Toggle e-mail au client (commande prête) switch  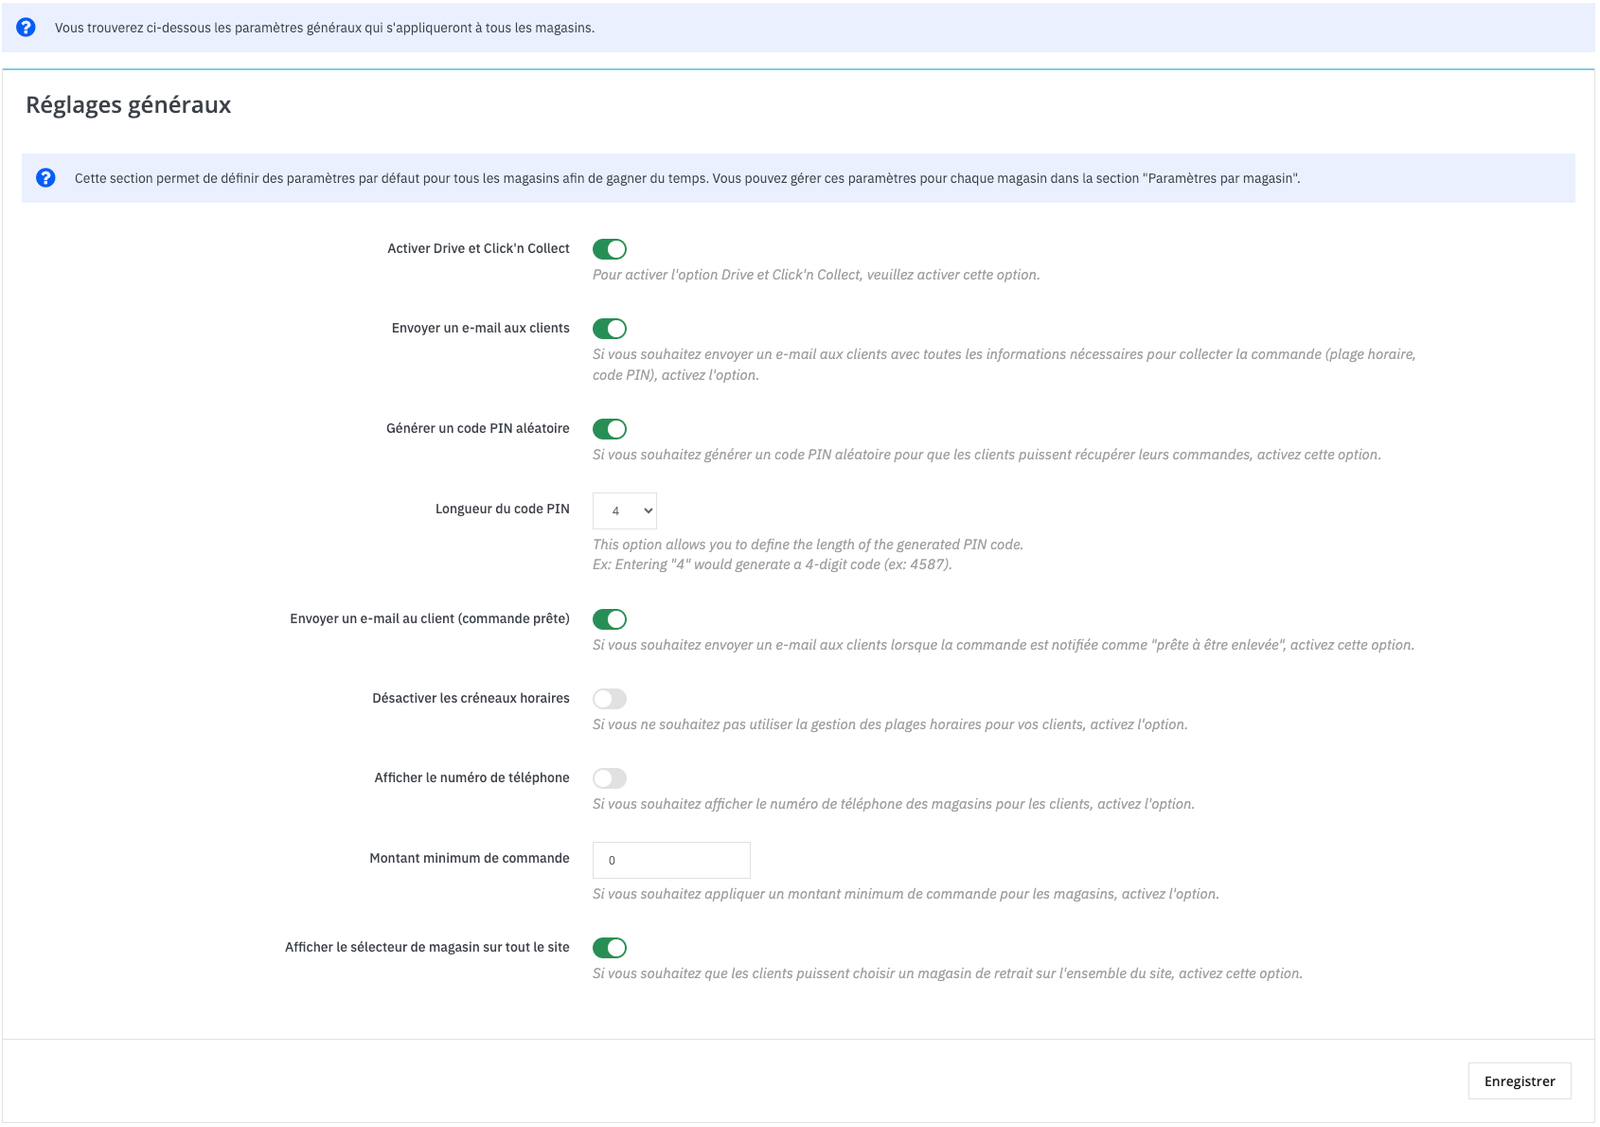(x=609, y=619)
